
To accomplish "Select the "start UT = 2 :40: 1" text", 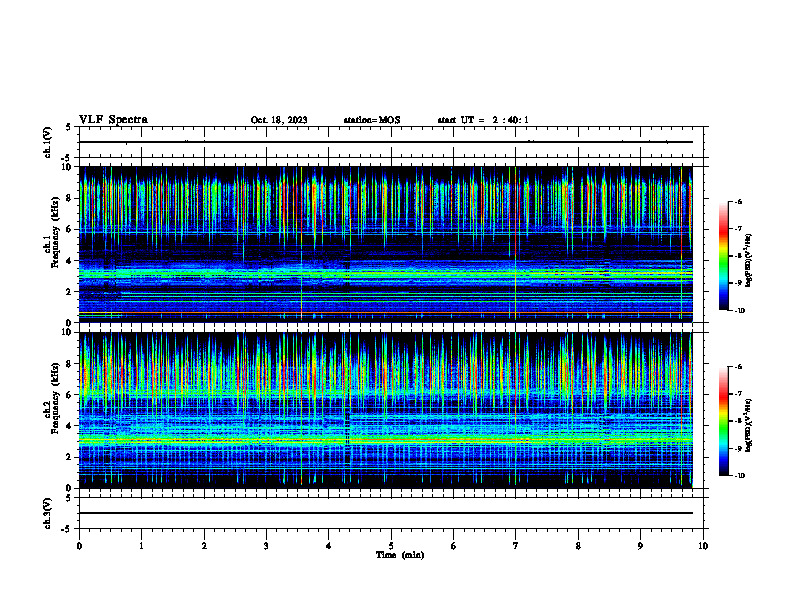I will (483, 120).
